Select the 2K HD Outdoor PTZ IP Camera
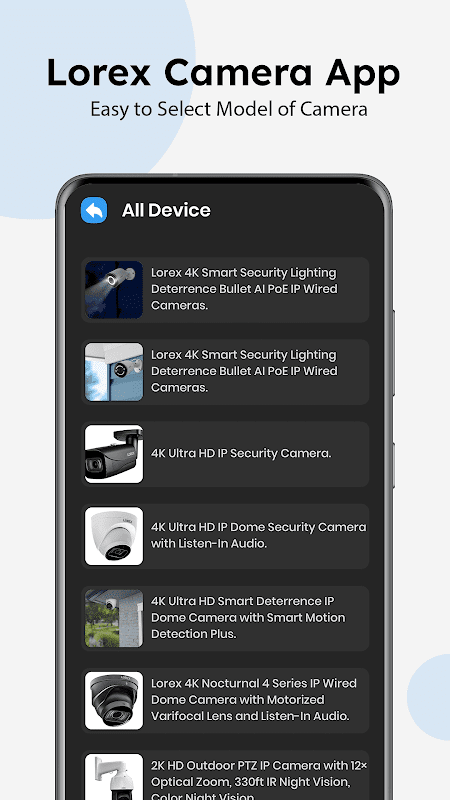Viewport: 450px width, 800px height. [x=225, y=775]
